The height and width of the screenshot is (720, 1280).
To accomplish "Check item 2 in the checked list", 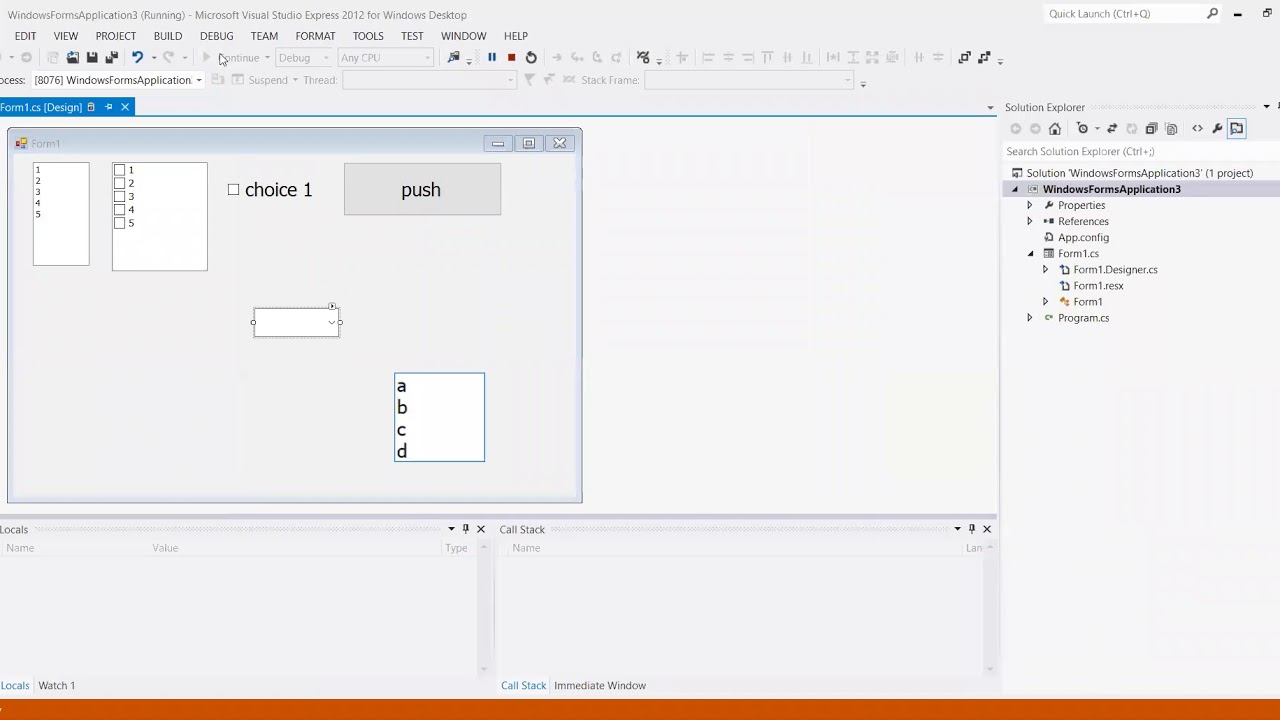I will [x=120, y=184].
